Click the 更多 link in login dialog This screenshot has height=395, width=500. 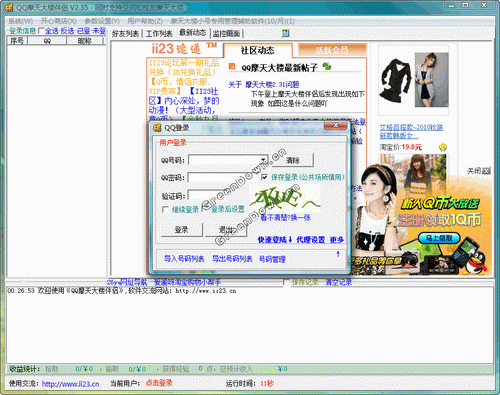337,240
